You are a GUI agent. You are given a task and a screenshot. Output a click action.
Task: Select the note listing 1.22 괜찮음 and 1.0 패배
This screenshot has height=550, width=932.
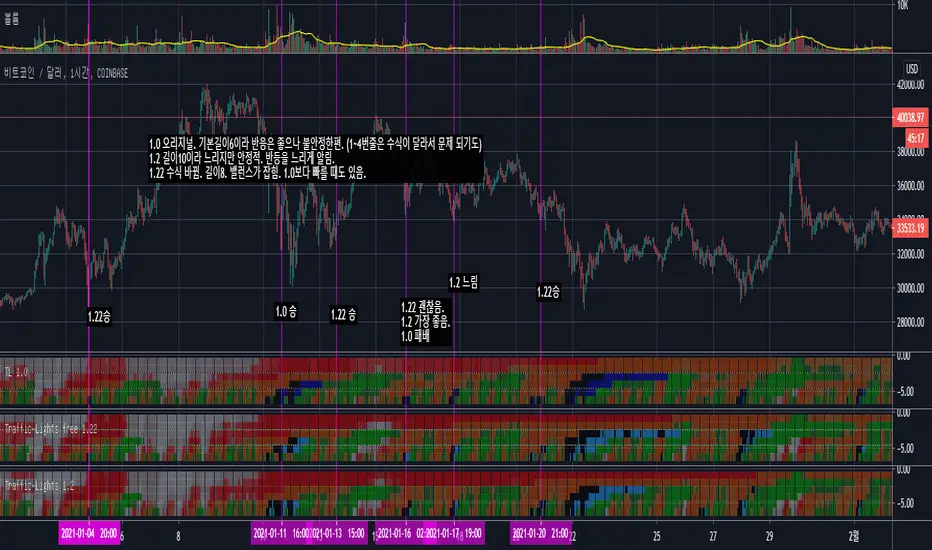tap(426, 322)
